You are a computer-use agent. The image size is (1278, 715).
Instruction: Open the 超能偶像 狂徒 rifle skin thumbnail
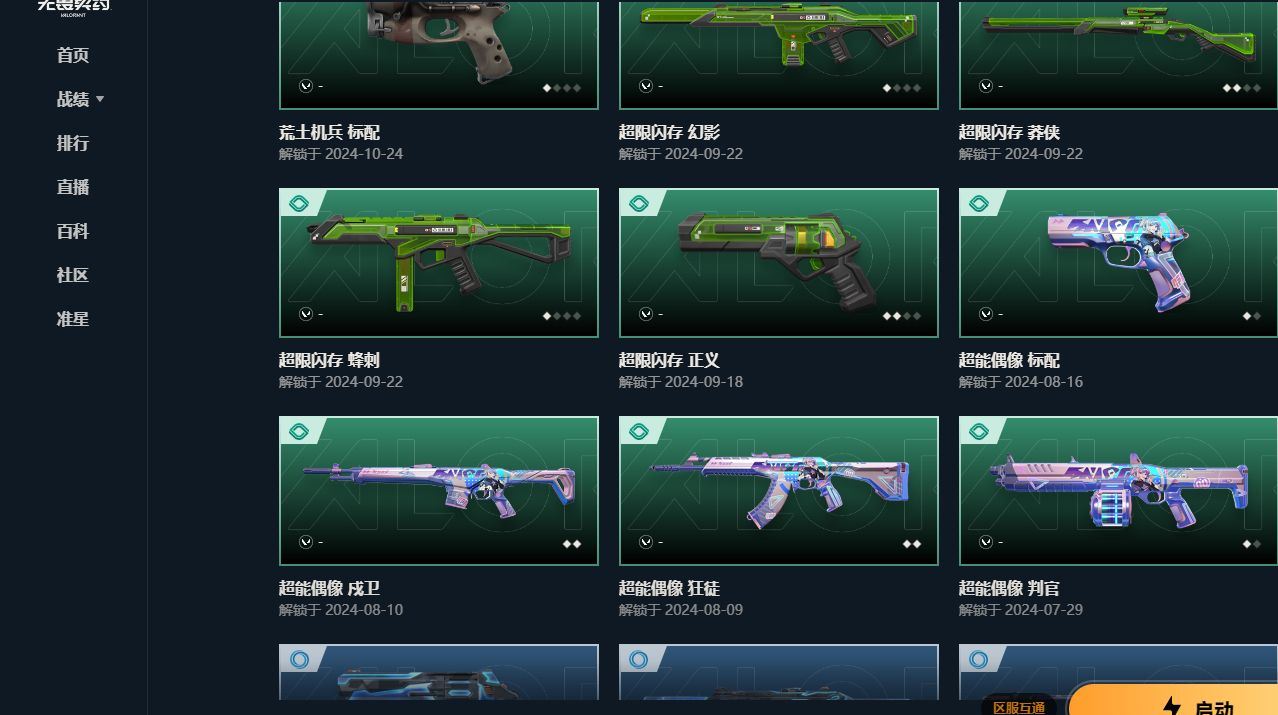pos(779,491)
